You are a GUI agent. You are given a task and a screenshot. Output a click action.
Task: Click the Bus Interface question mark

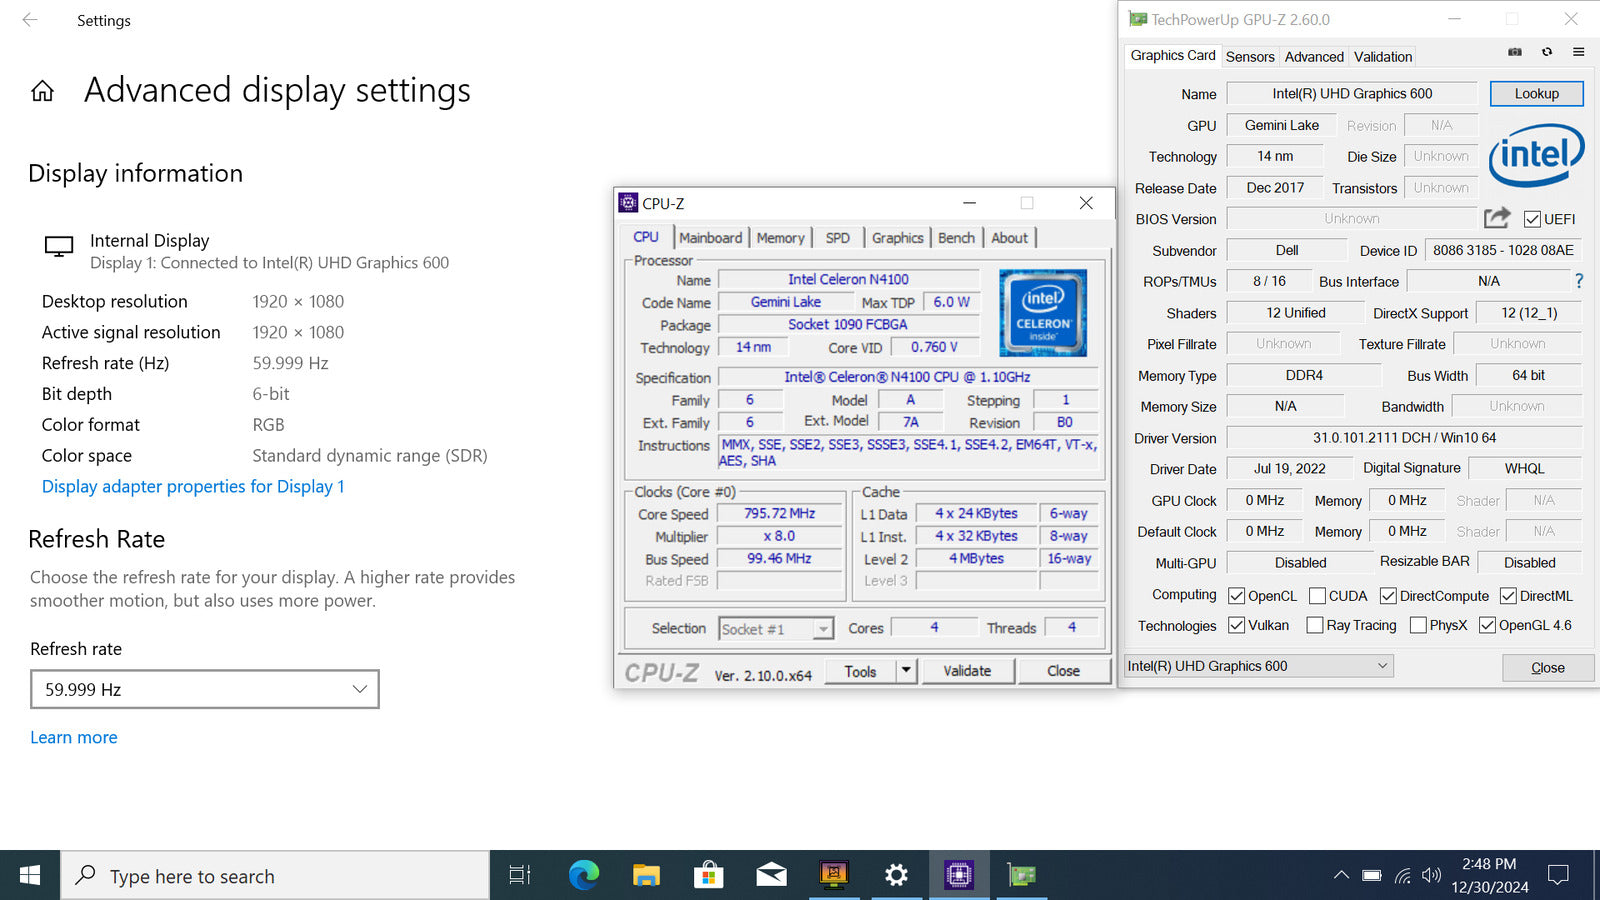(1579, 281)
